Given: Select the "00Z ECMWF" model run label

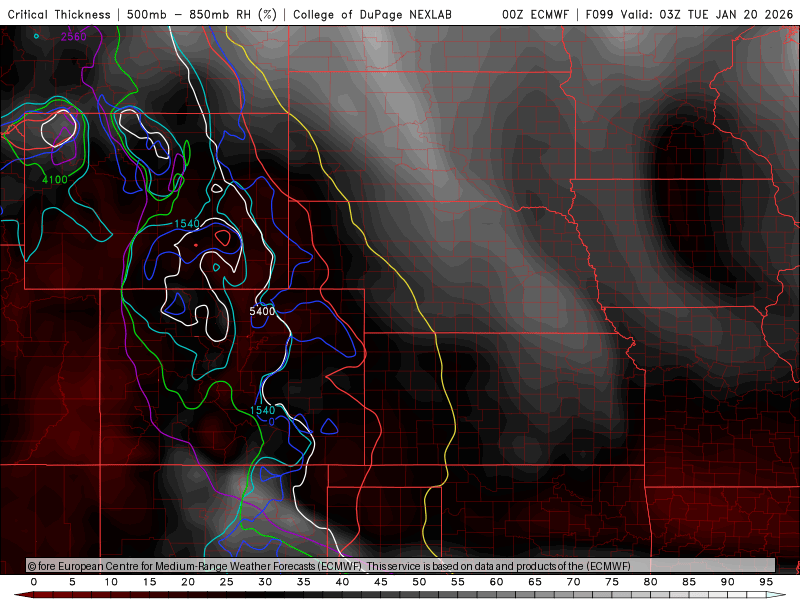Looking at the screenshot, I should (x=535, y=14).
